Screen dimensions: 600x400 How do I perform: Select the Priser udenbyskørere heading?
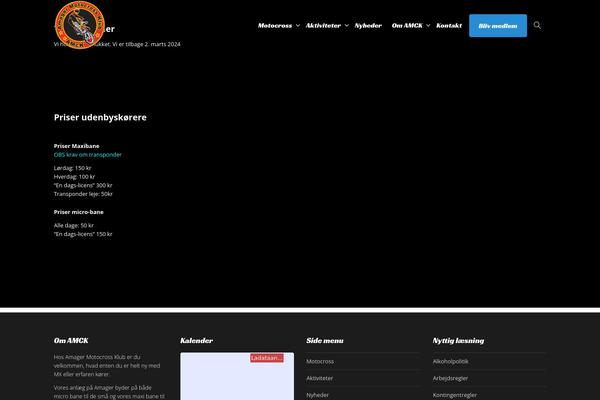100,118
